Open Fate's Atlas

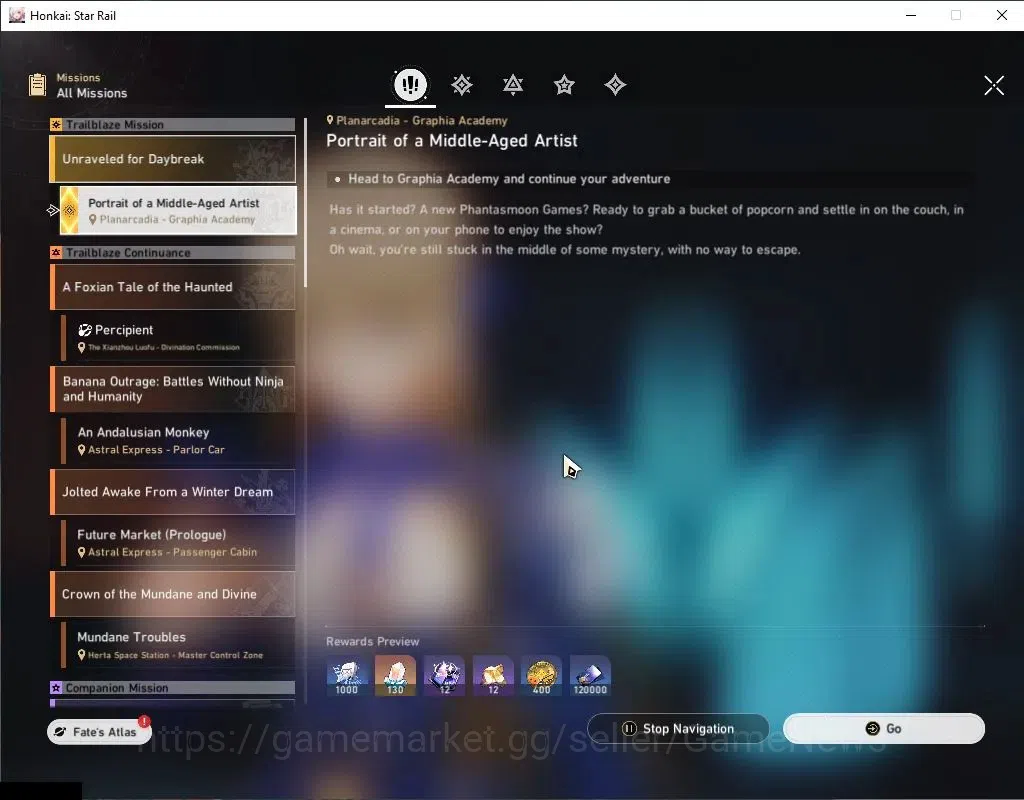pos(99,731)
